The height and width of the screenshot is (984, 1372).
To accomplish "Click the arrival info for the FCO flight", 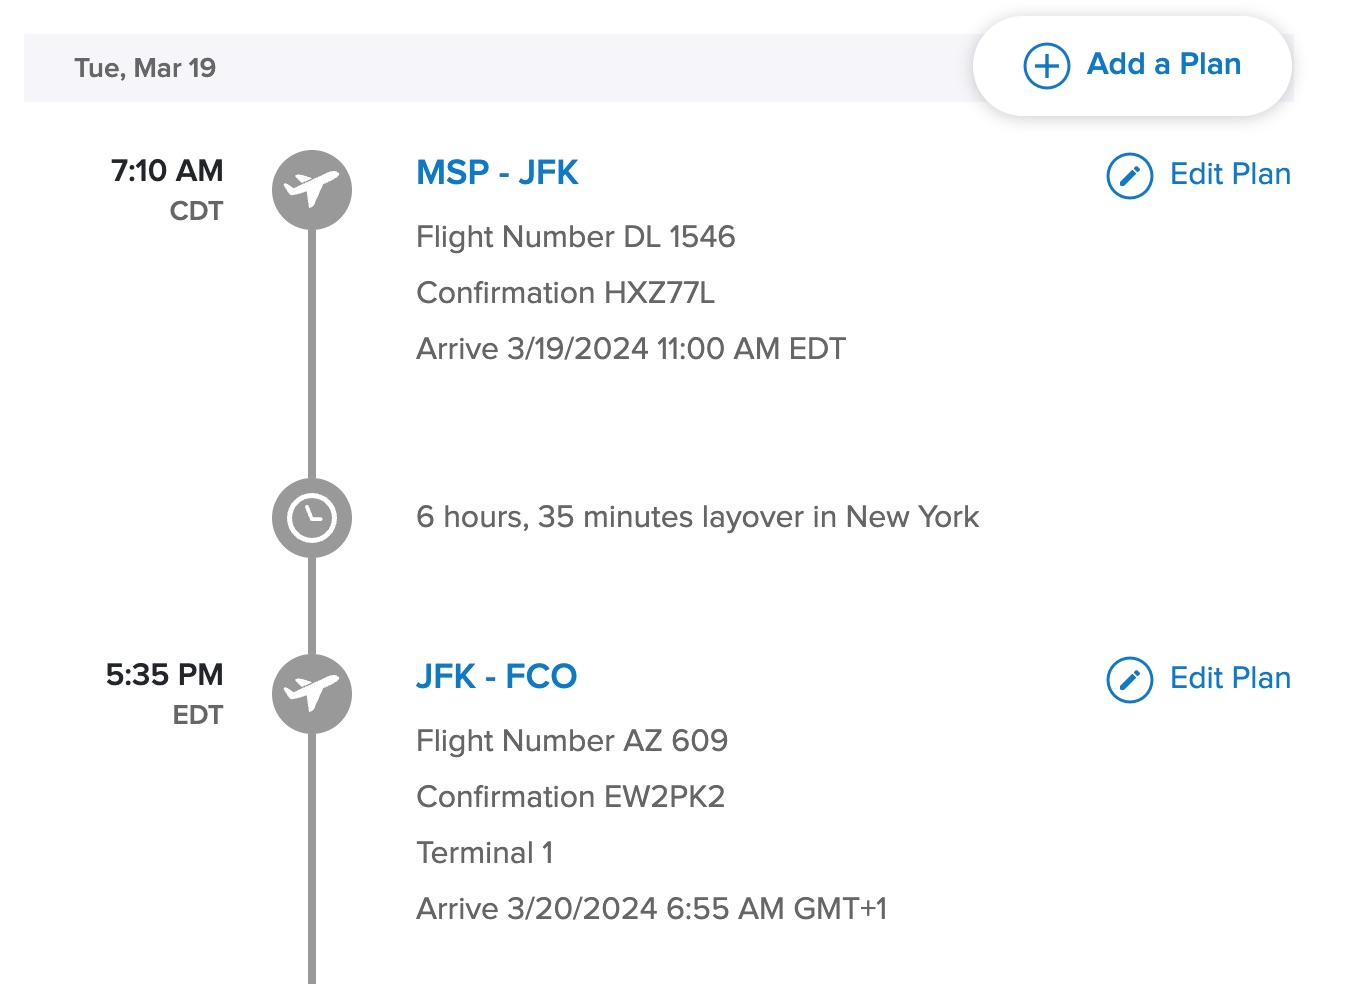I will click(x=652, y=908).
